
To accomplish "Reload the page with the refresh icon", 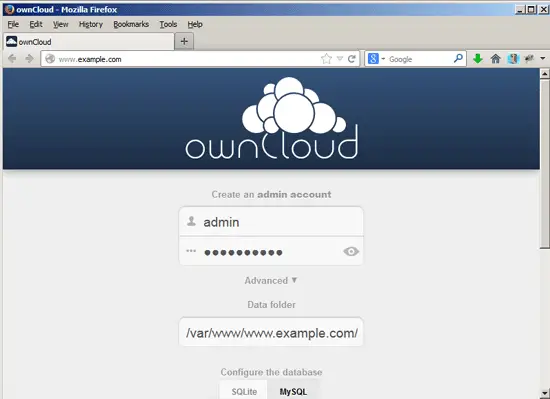I will coord(352,59).
